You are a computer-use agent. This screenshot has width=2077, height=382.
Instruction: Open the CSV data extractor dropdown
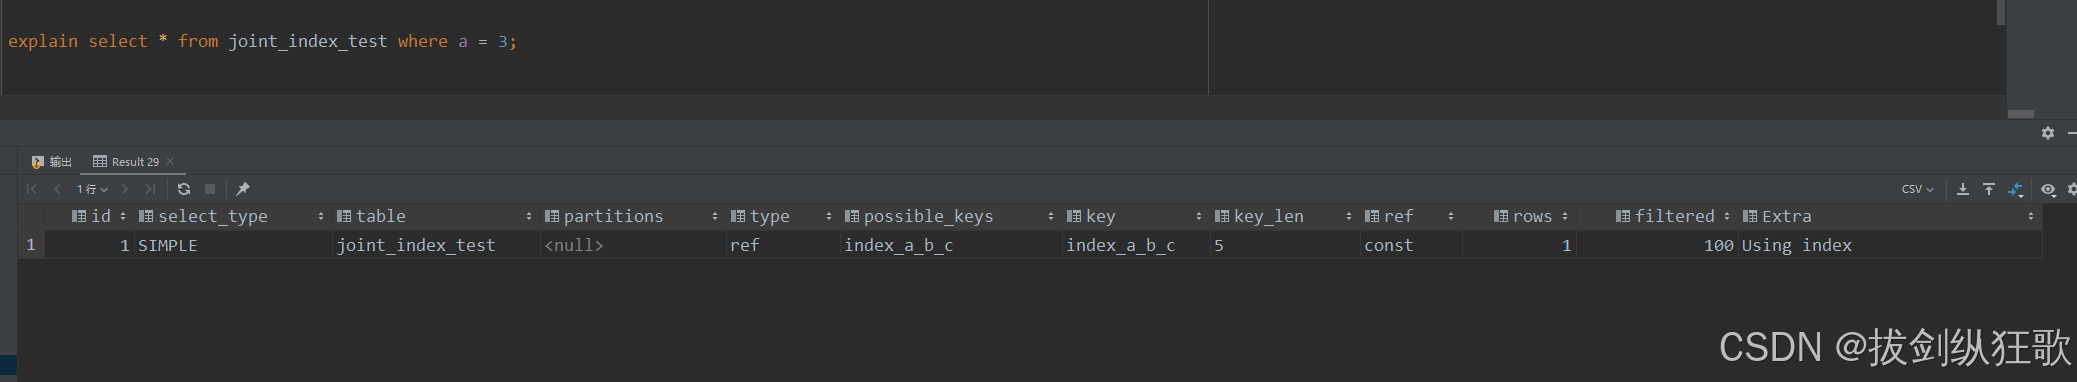click(1918, 189)
